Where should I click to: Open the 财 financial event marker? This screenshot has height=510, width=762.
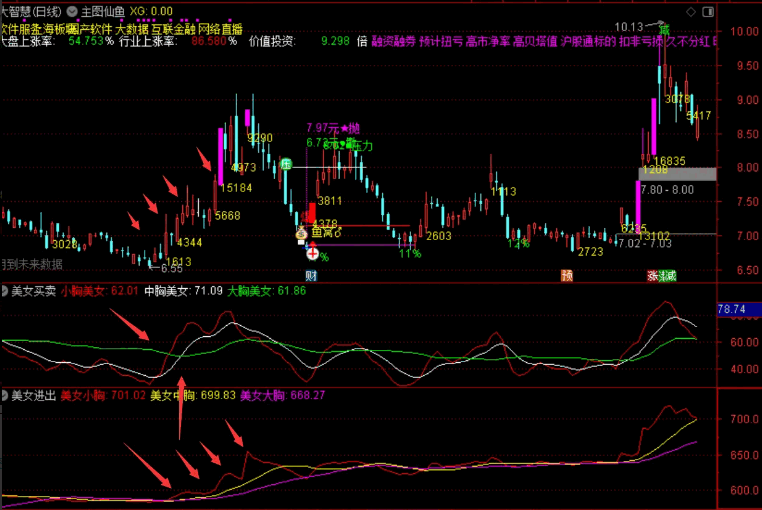click(311, 276)
